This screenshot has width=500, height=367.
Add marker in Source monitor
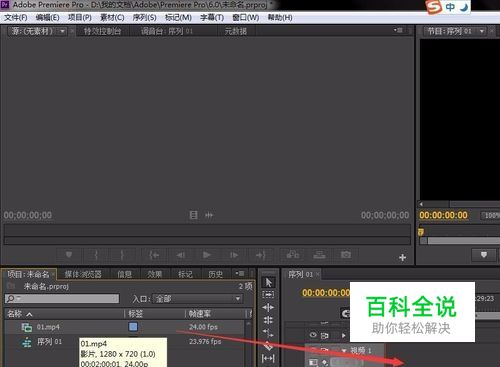pyautogui.click(x=69, y=255)
